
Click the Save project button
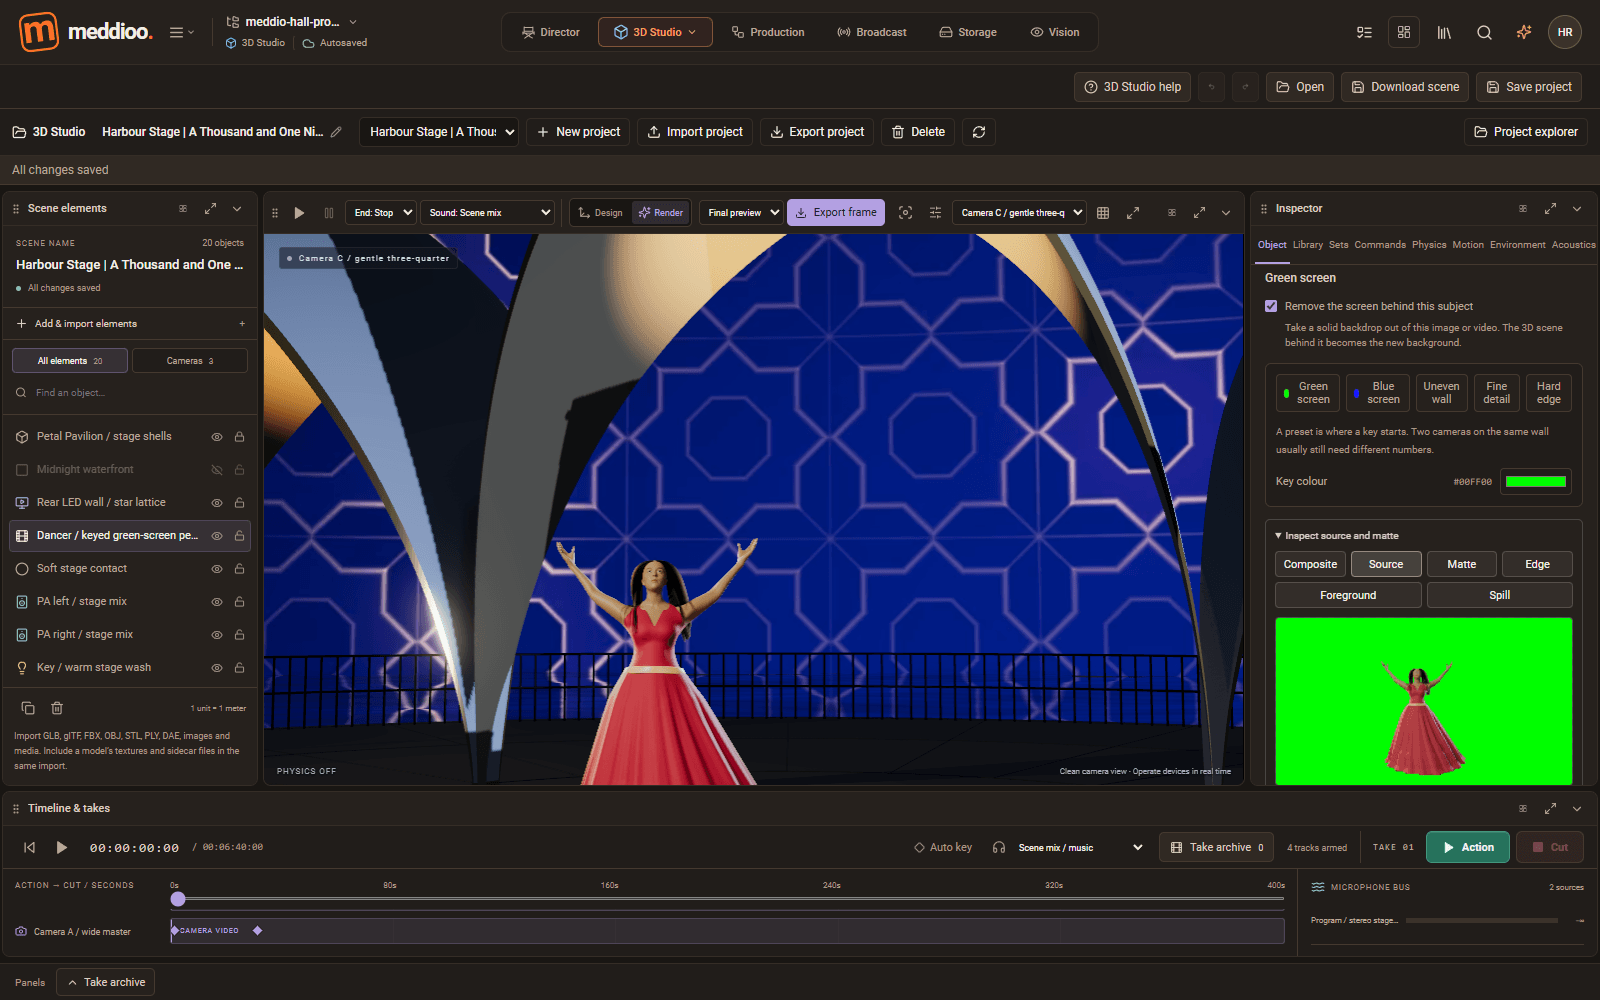tap(1529, 87)
